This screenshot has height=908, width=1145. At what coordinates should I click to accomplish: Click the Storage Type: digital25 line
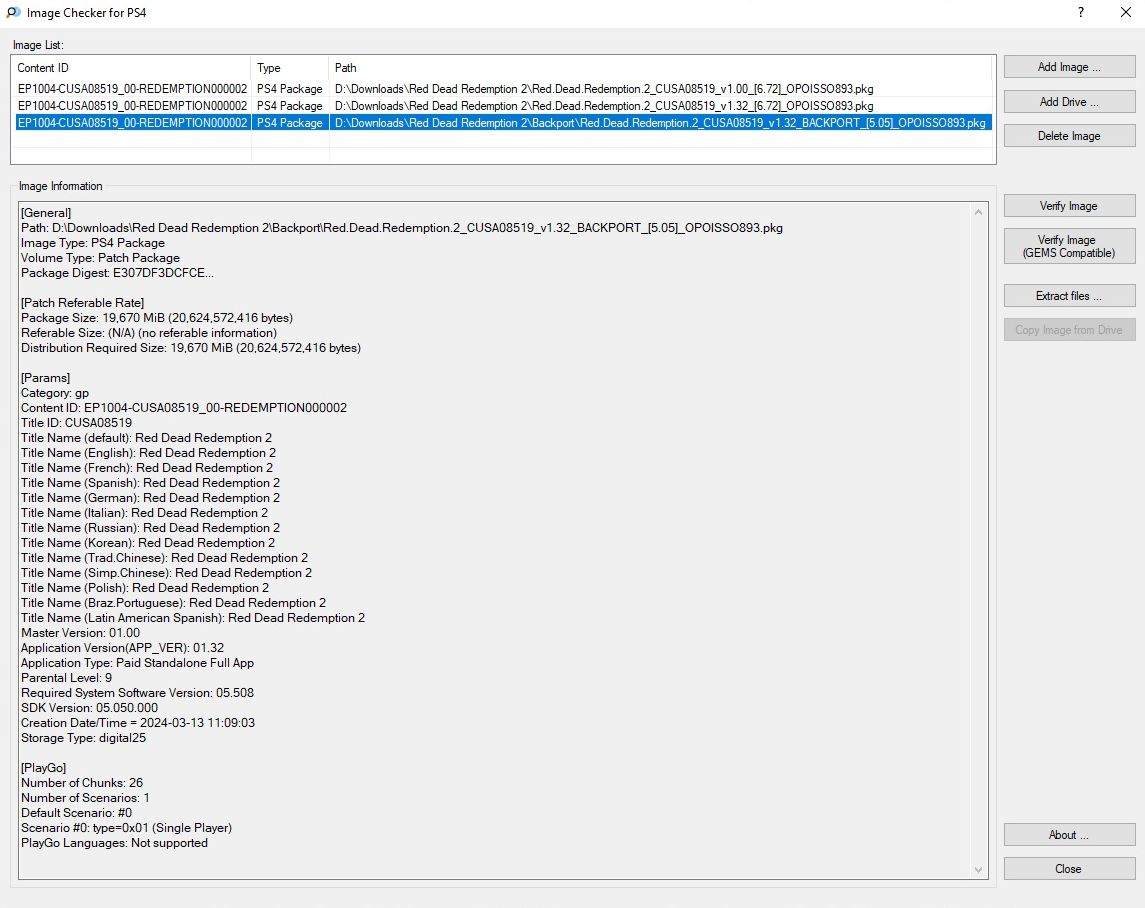click(83, 738)
